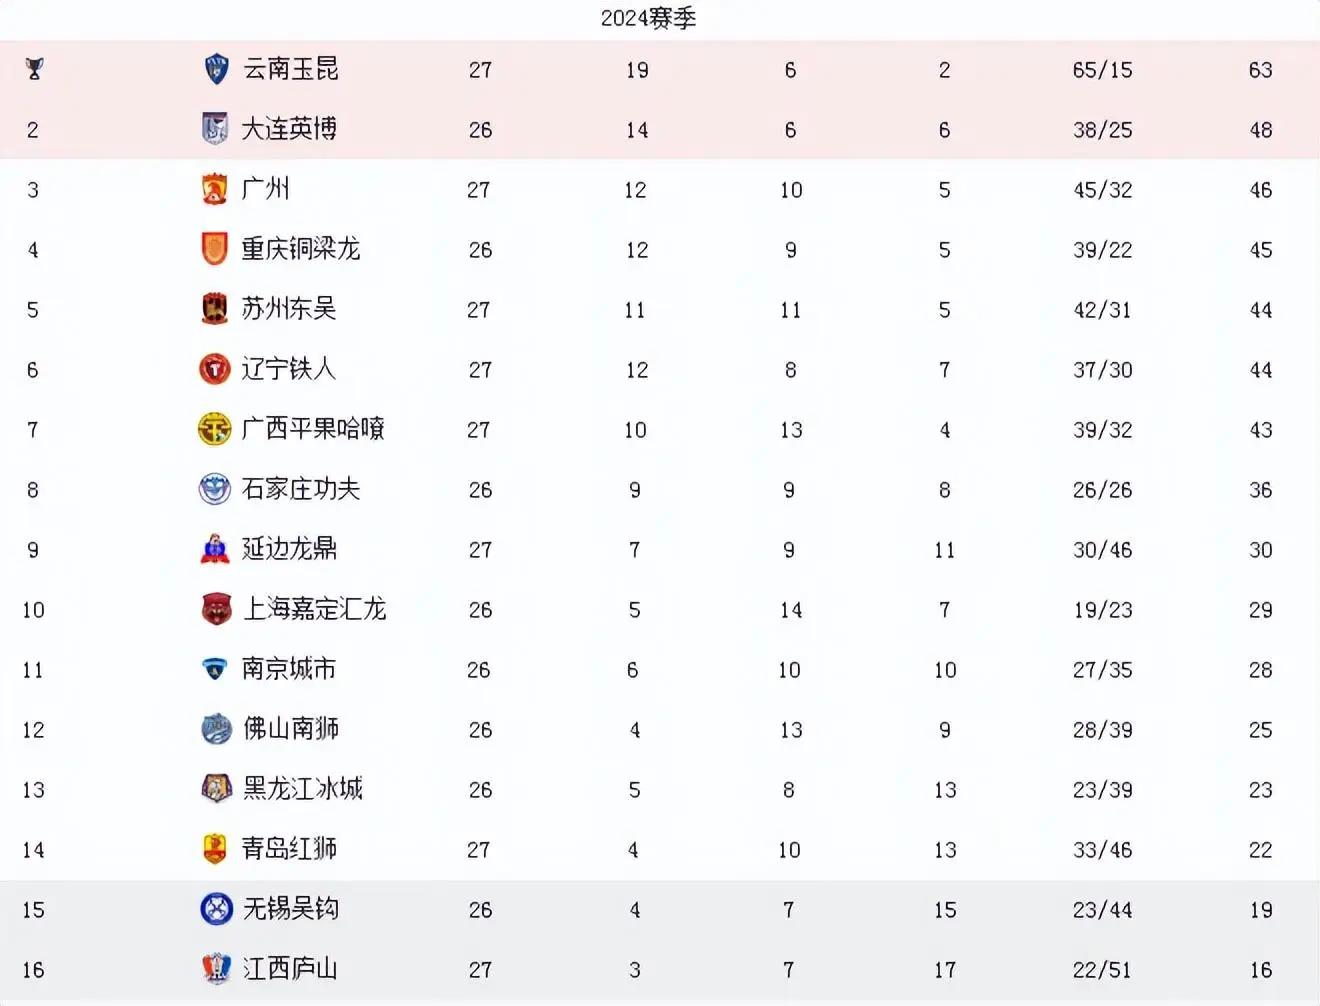Click the 上海嘉定汇龙 red logo
1320x1006 pixels.
(x=217, y=609)
